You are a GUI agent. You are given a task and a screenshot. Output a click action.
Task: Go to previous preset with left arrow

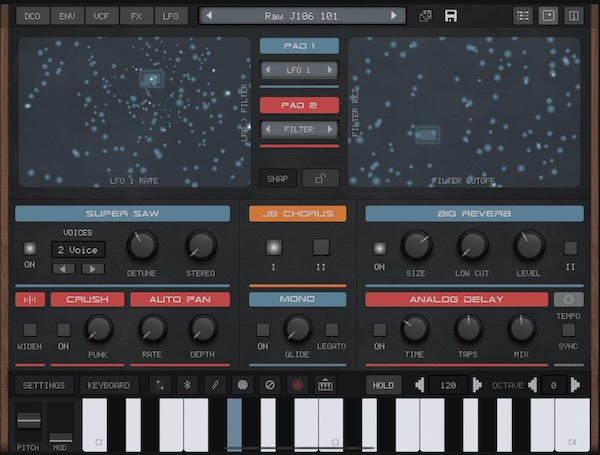tap(209, 16)
